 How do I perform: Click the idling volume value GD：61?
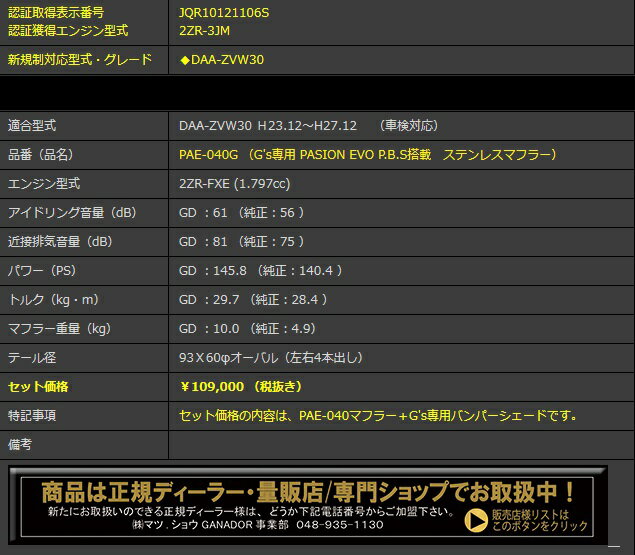(241, 213)
